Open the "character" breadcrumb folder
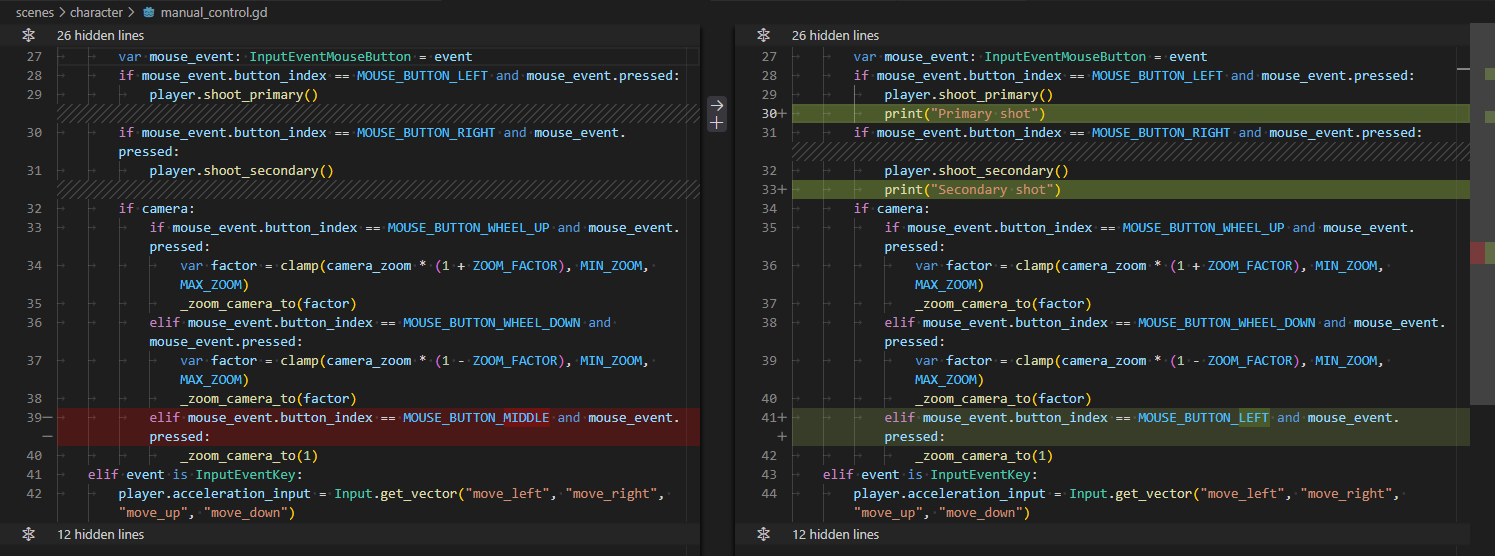The image size is (1495, 556). click(x=96, y=13)
